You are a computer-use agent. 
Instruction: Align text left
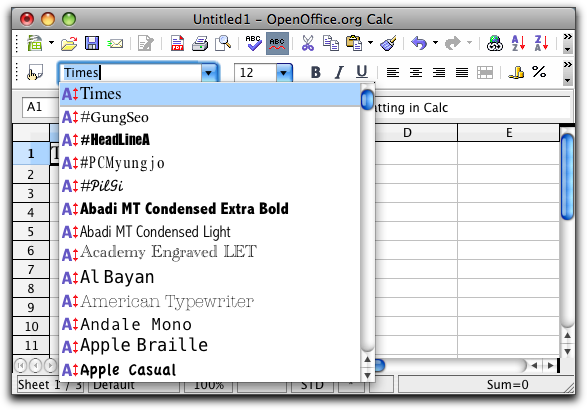(x=393, y=72)
